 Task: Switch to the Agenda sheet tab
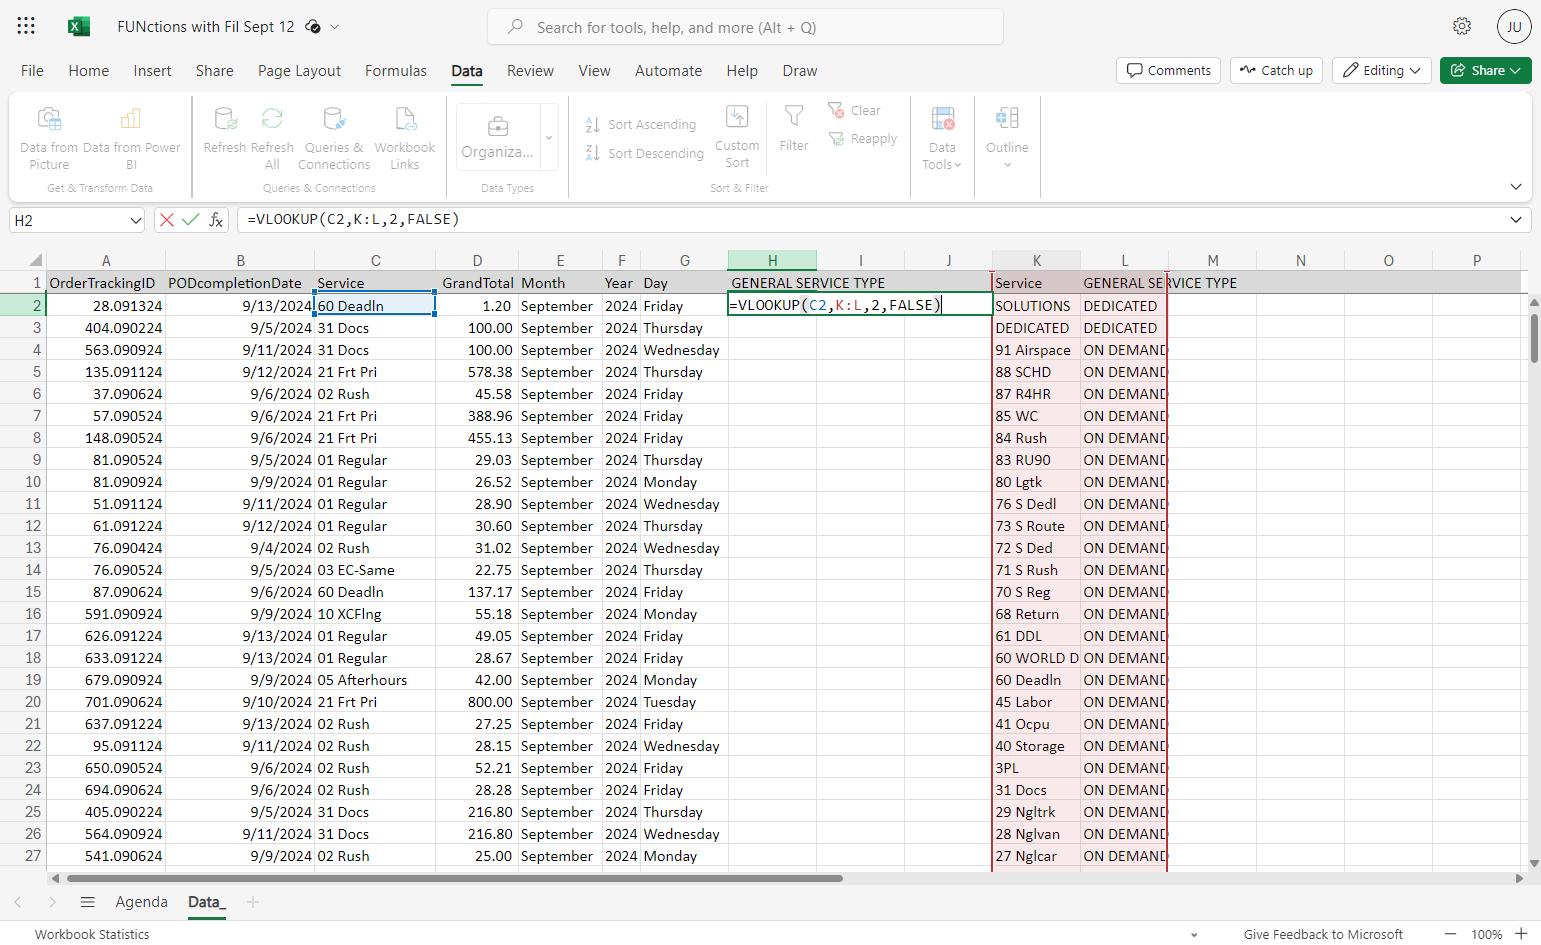pos(142,902)
